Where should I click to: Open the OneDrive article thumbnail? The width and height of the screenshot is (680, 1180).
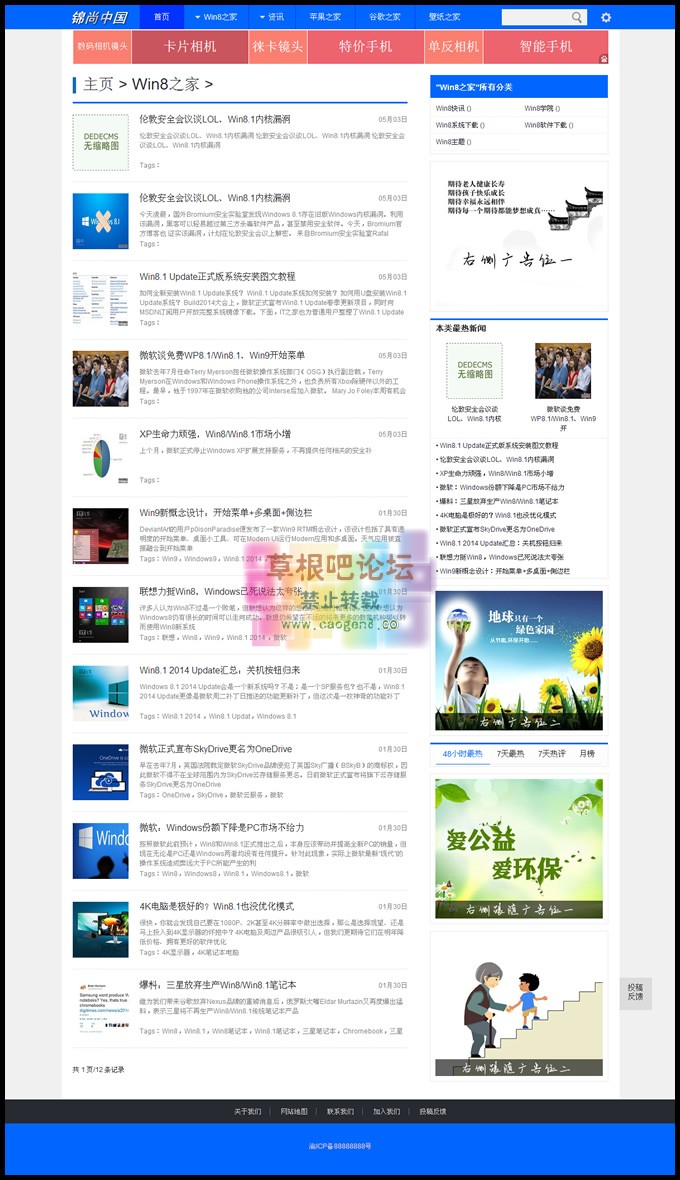100,772
